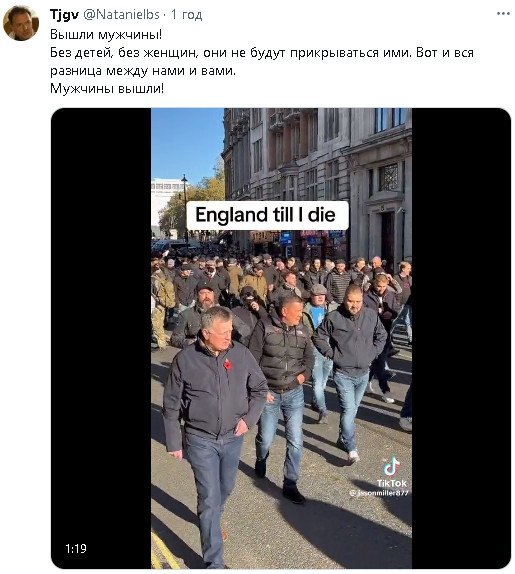Screen dimensions: 515x574
Task: Open the Tjgv display name link
Action: coord(64,15)
